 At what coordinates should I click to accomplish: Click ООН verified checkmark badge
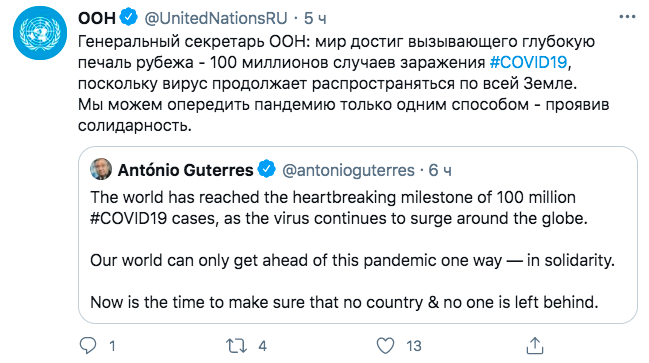coord(129,17)
